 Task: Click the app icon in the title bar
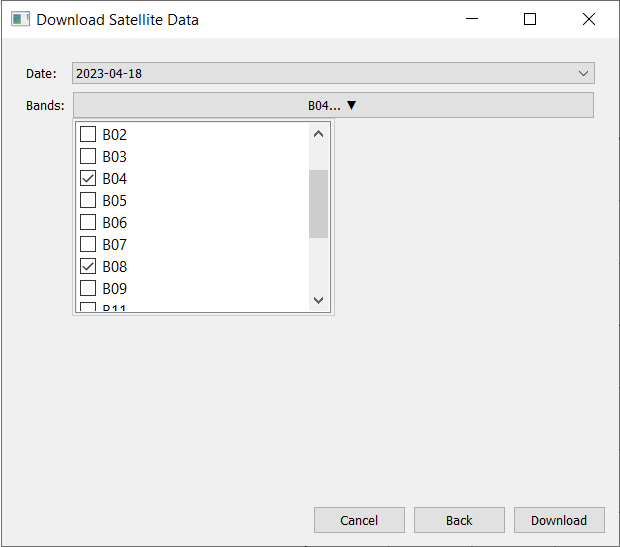click(x=20, y=19)
